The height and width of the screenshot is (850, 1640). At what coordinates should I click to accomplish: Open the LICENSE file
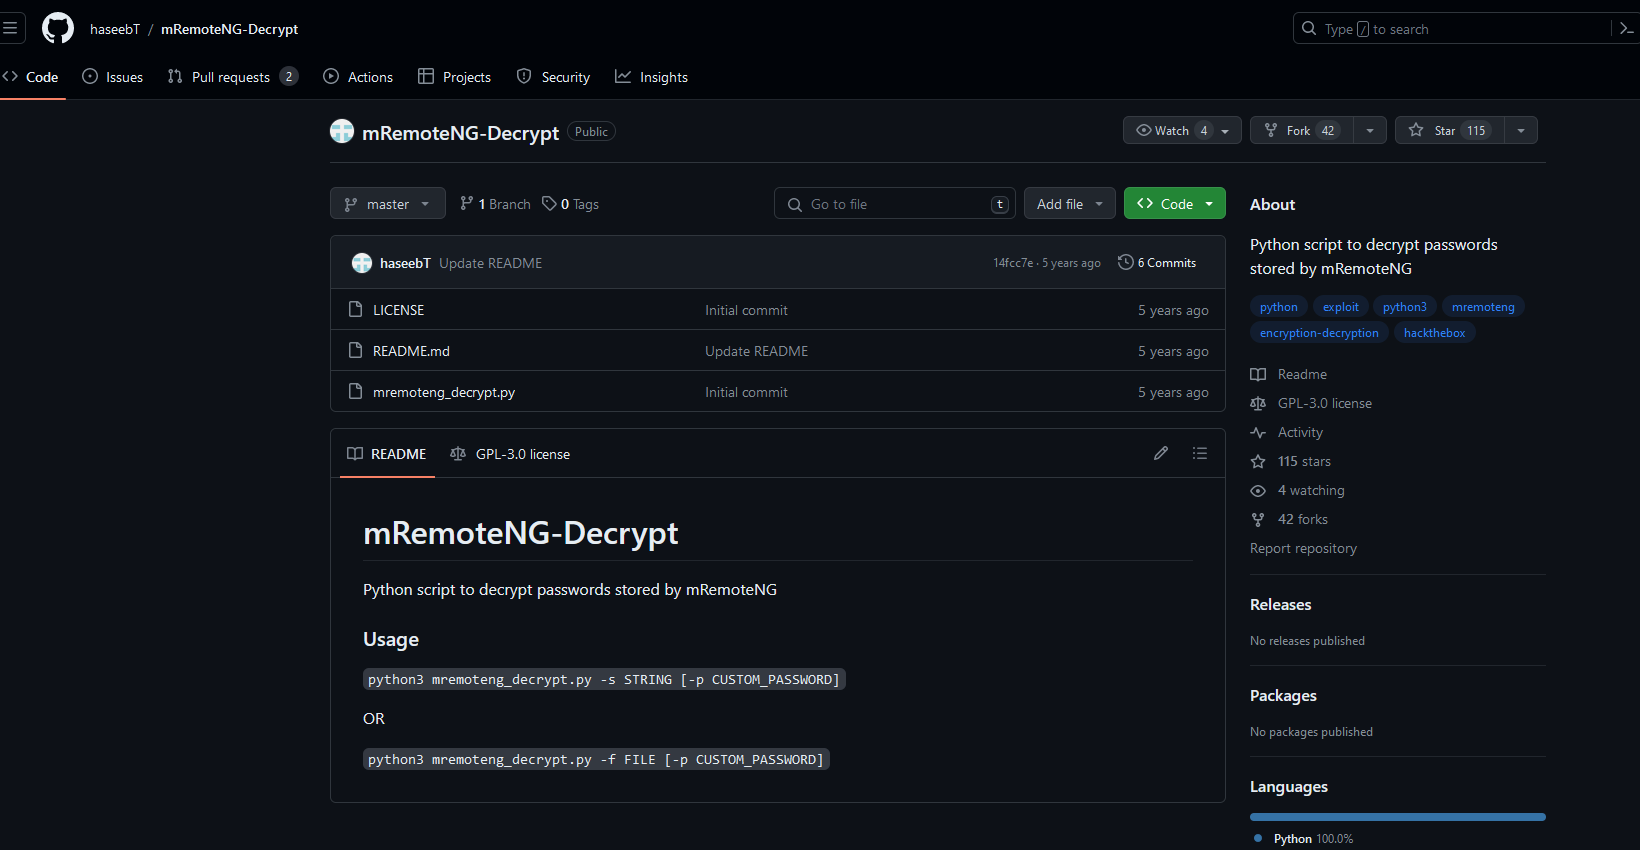399,310
